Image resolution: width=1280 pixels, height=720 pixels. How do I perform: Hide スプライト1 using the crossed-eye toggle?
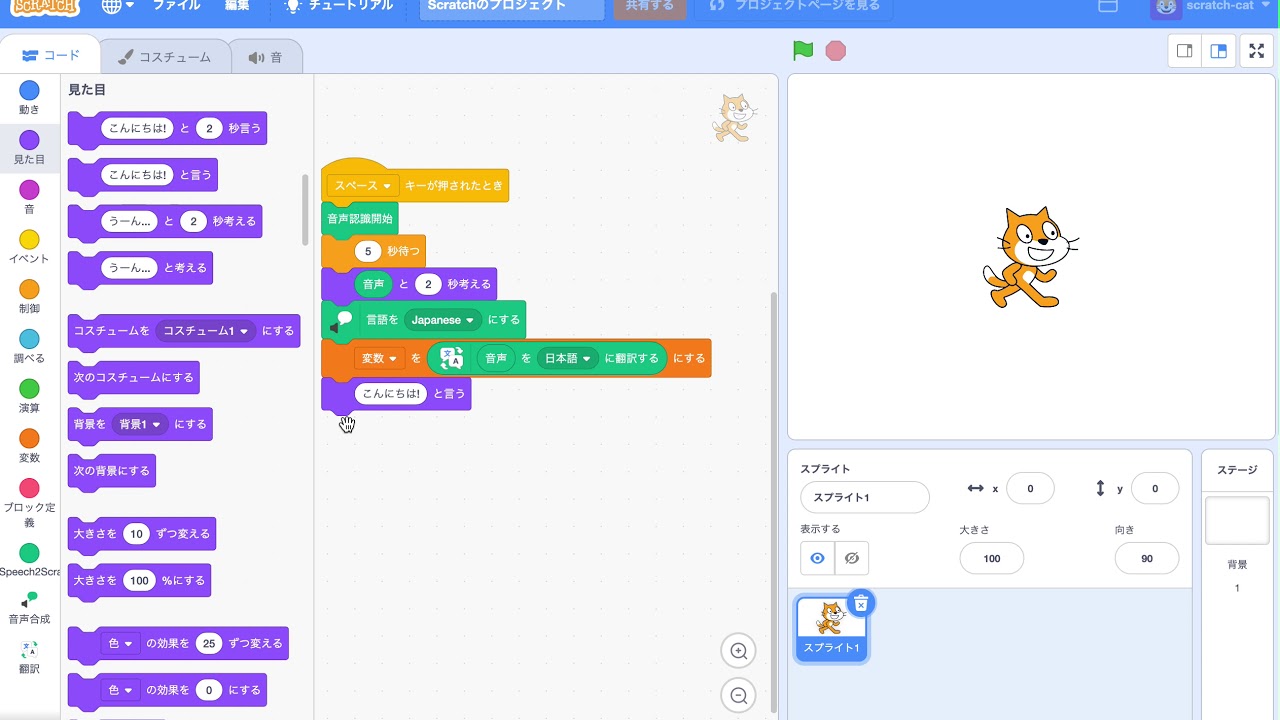pyautogui.click(x=851, y=558)
